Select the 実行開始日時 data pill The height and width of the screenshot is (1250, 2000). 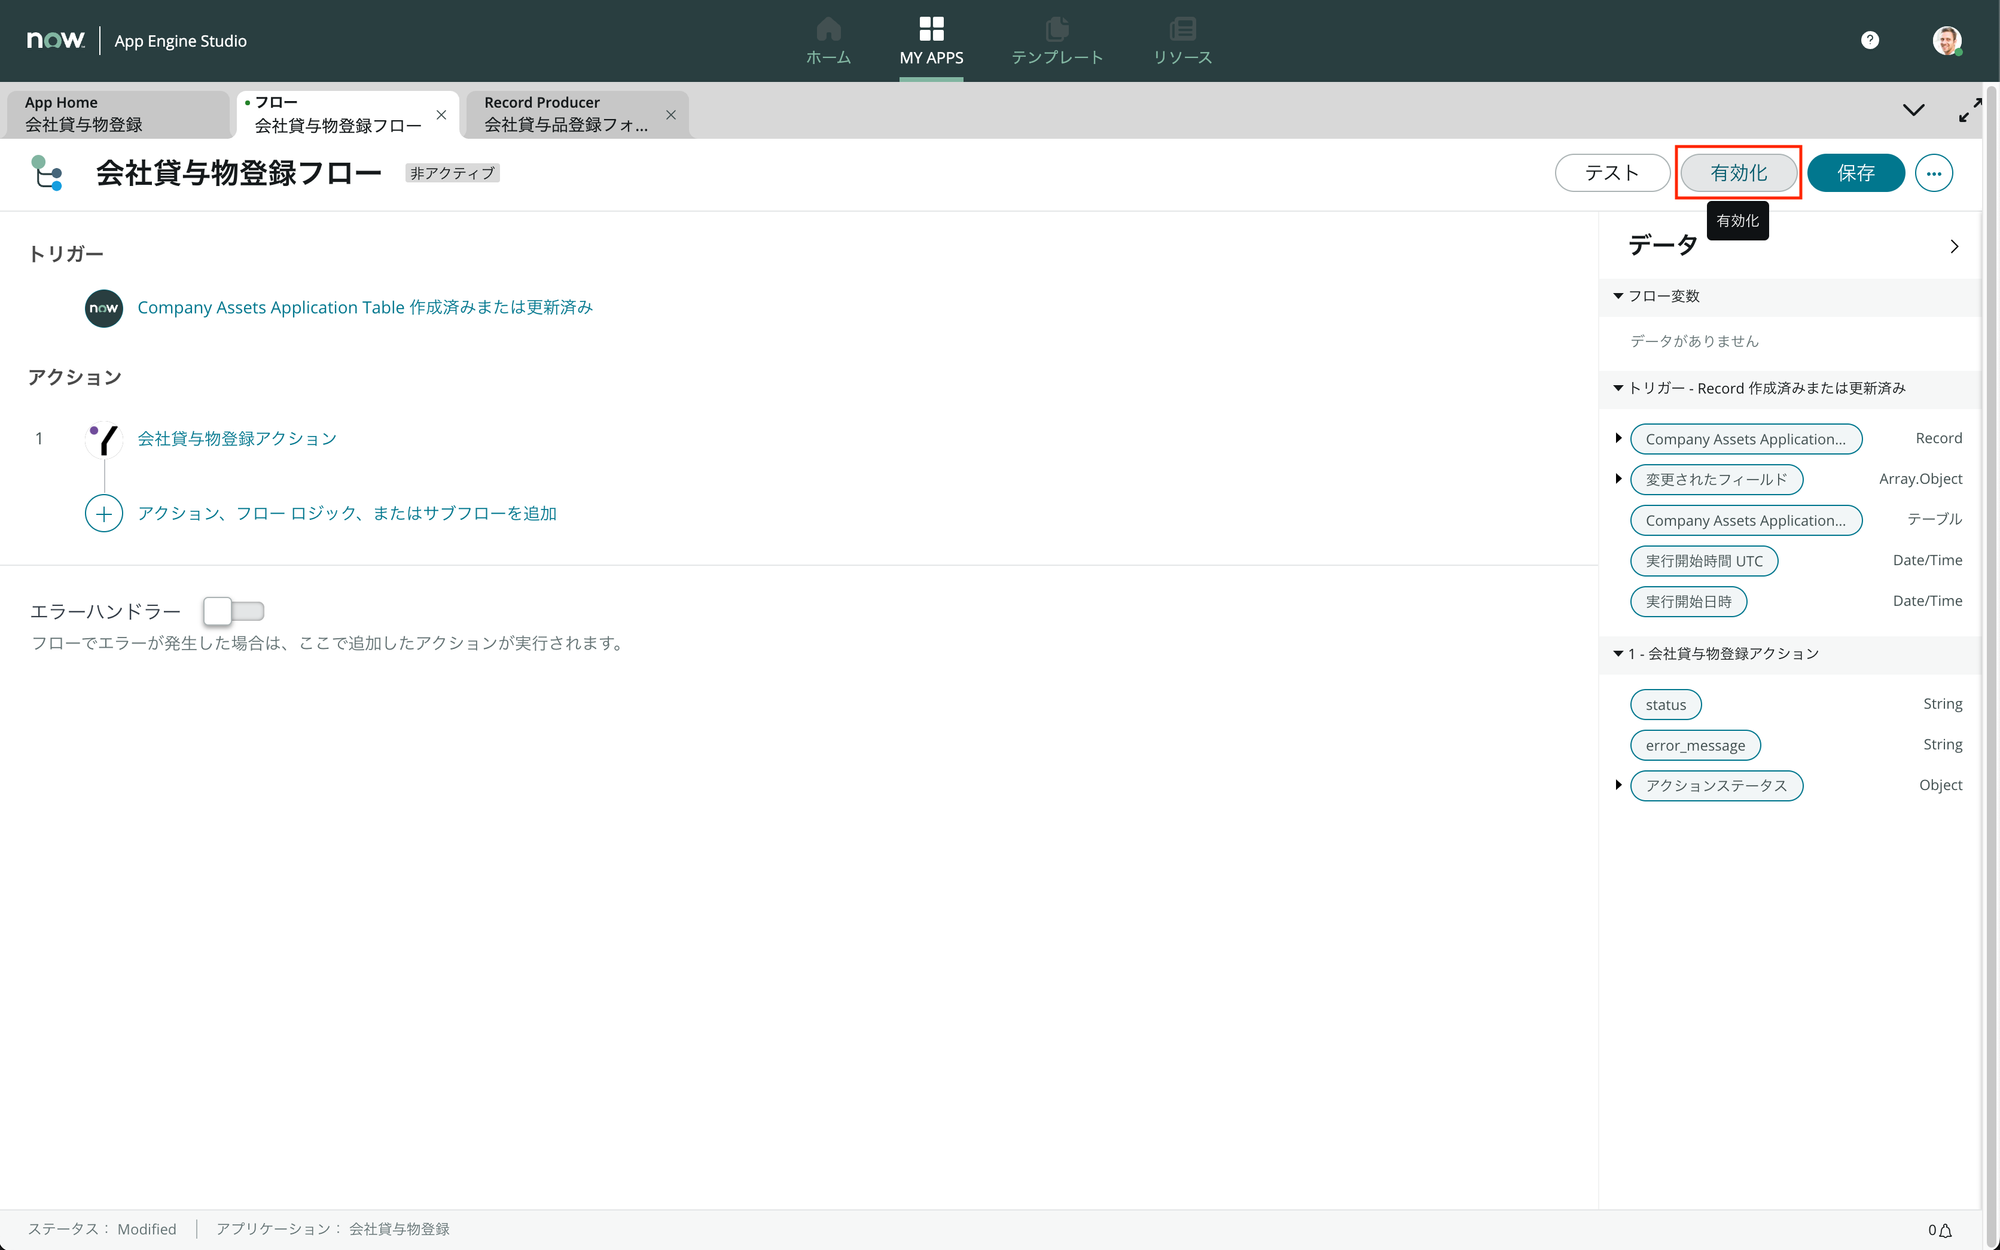click(1688, 602)
